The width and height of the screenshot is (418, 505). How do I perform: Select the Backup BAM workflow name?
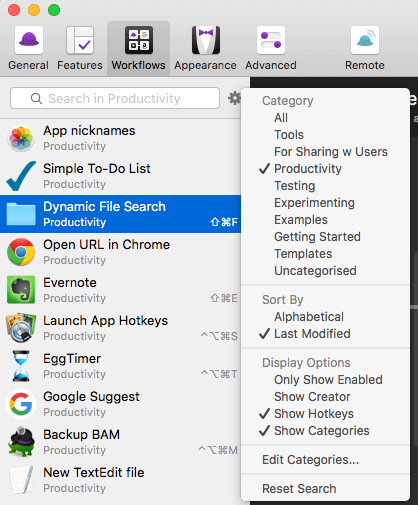coord(82,435)
